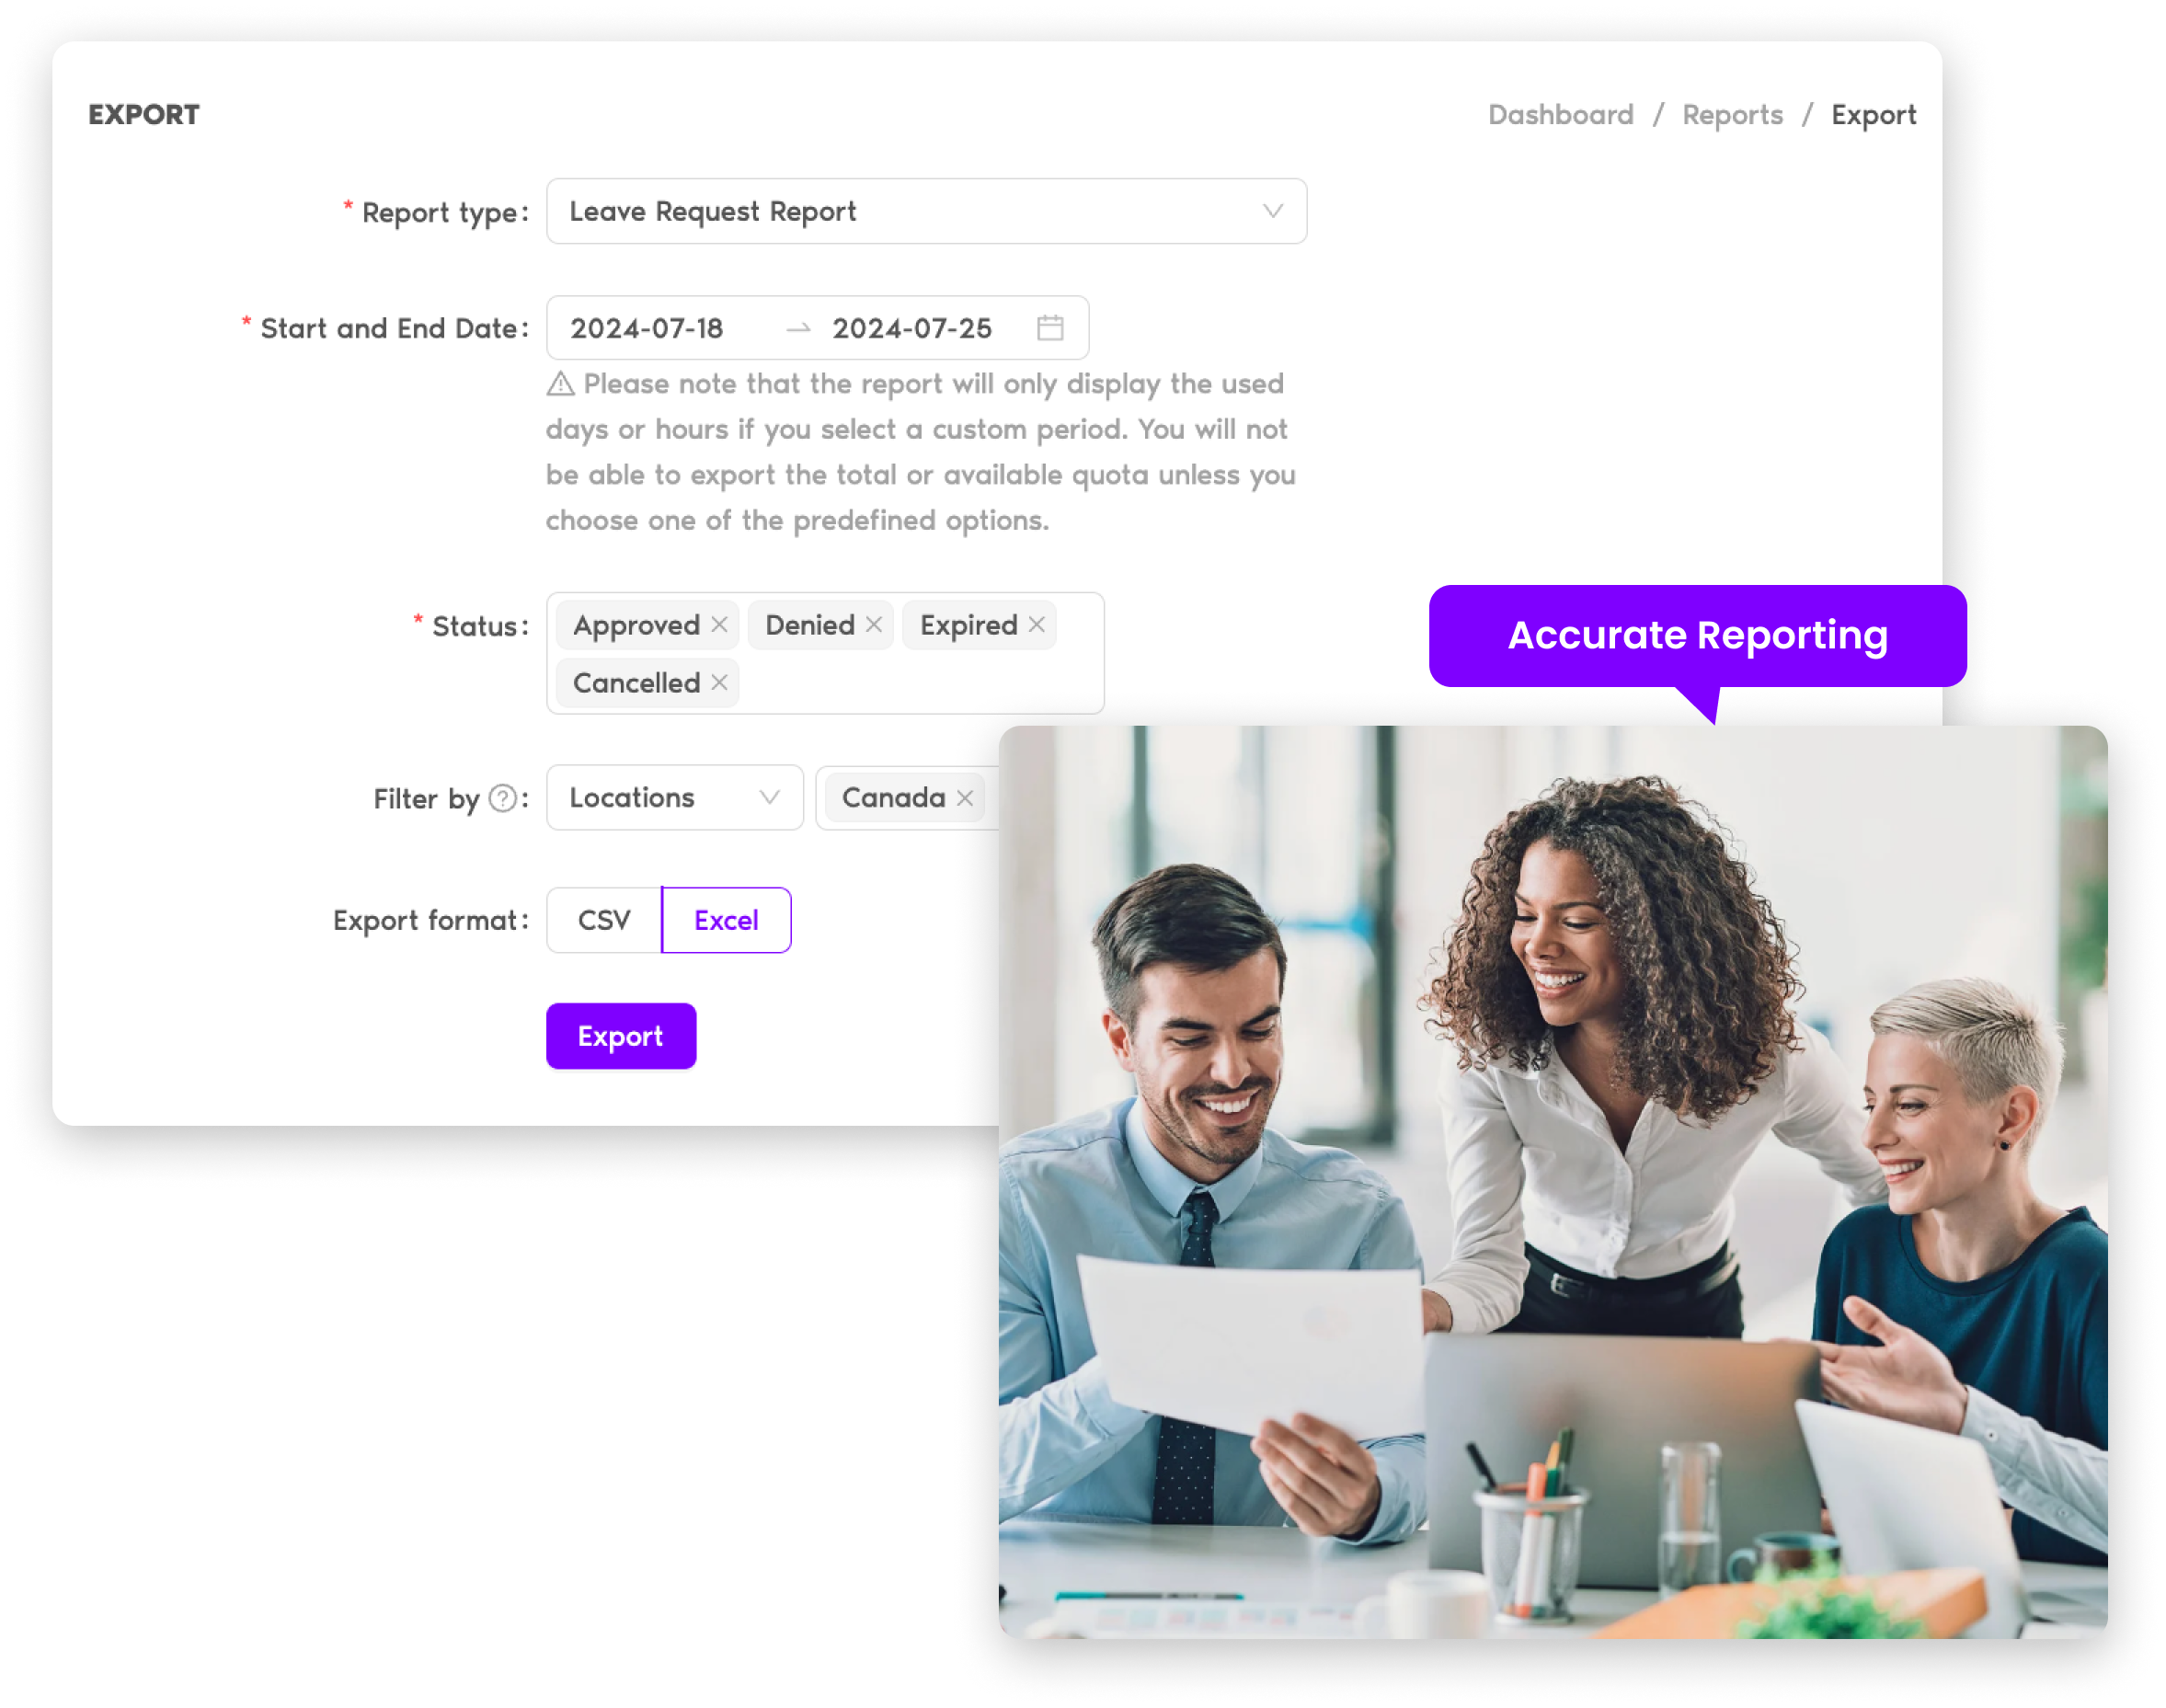Remove the Expired status tag
The width and height of the screenshot is (2166, 1708).
[1039, 625]
